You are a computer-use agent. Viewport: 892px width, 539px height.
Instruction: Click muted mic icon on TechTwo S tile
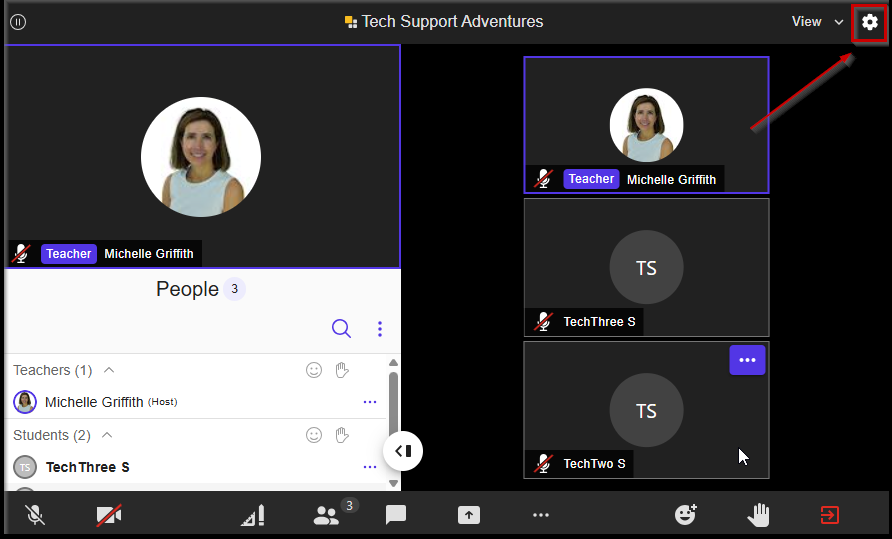(x=543, y=464)
